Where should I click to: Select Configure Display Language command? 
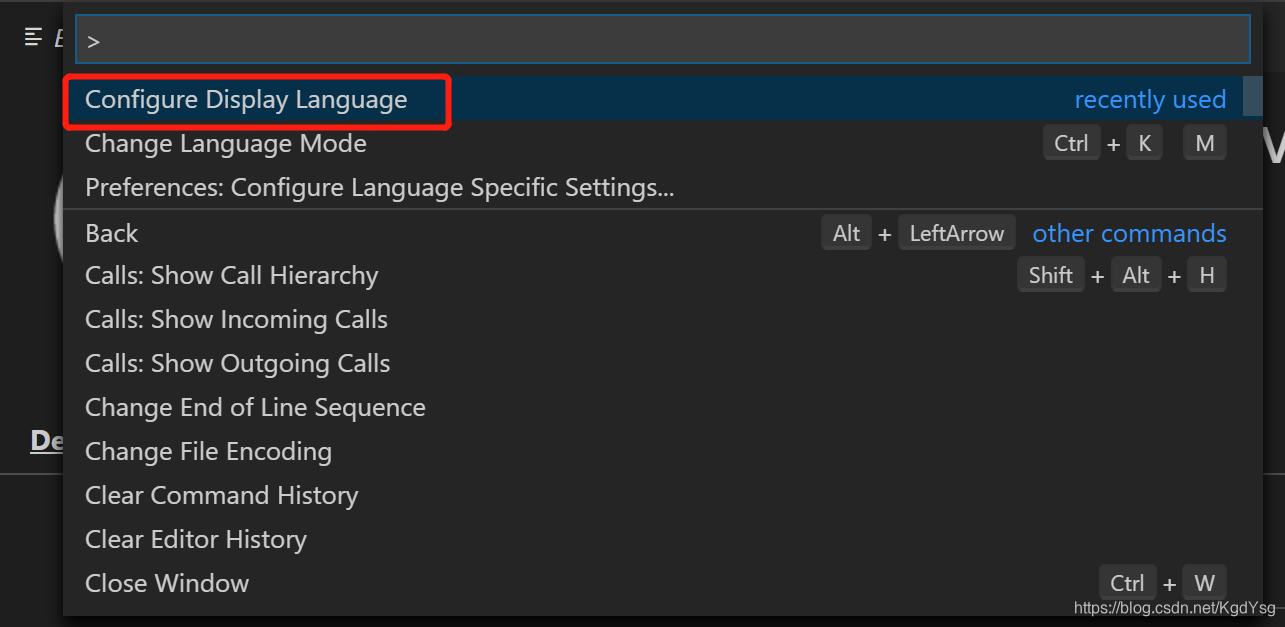pyautogui.click(x=246, y=100)
